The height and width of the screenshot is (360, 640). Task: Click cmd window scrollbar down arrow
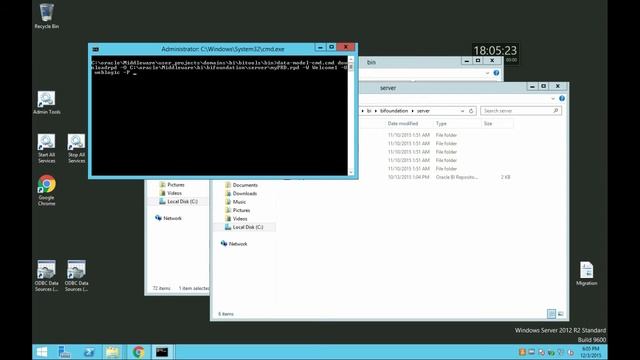coord(351,172)
